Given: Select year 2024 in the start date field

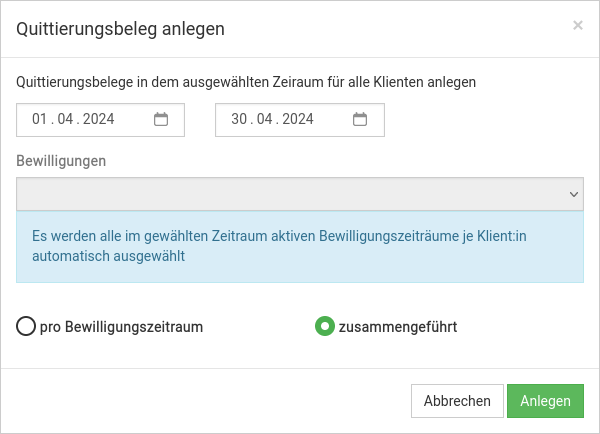Looking at the screenshot, I should coord(99,119).
